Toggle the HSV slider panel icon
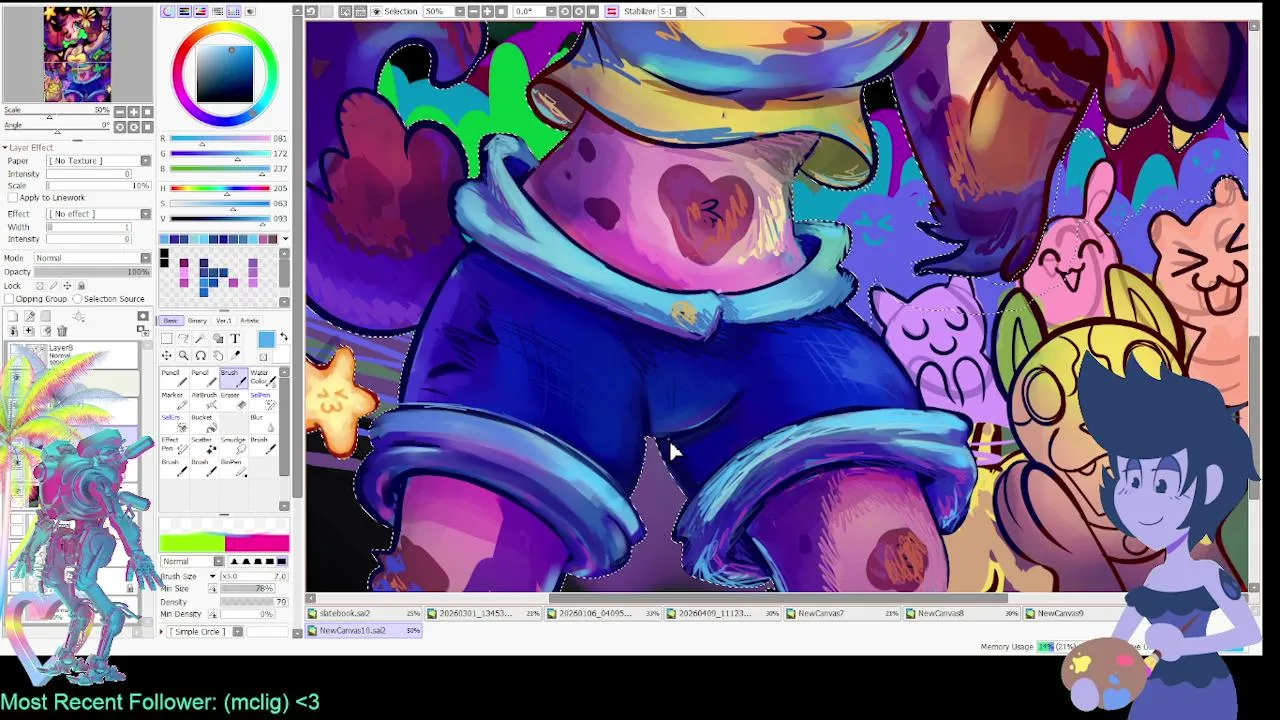This screenshot has width=1280, height=720. click(200, 11)
